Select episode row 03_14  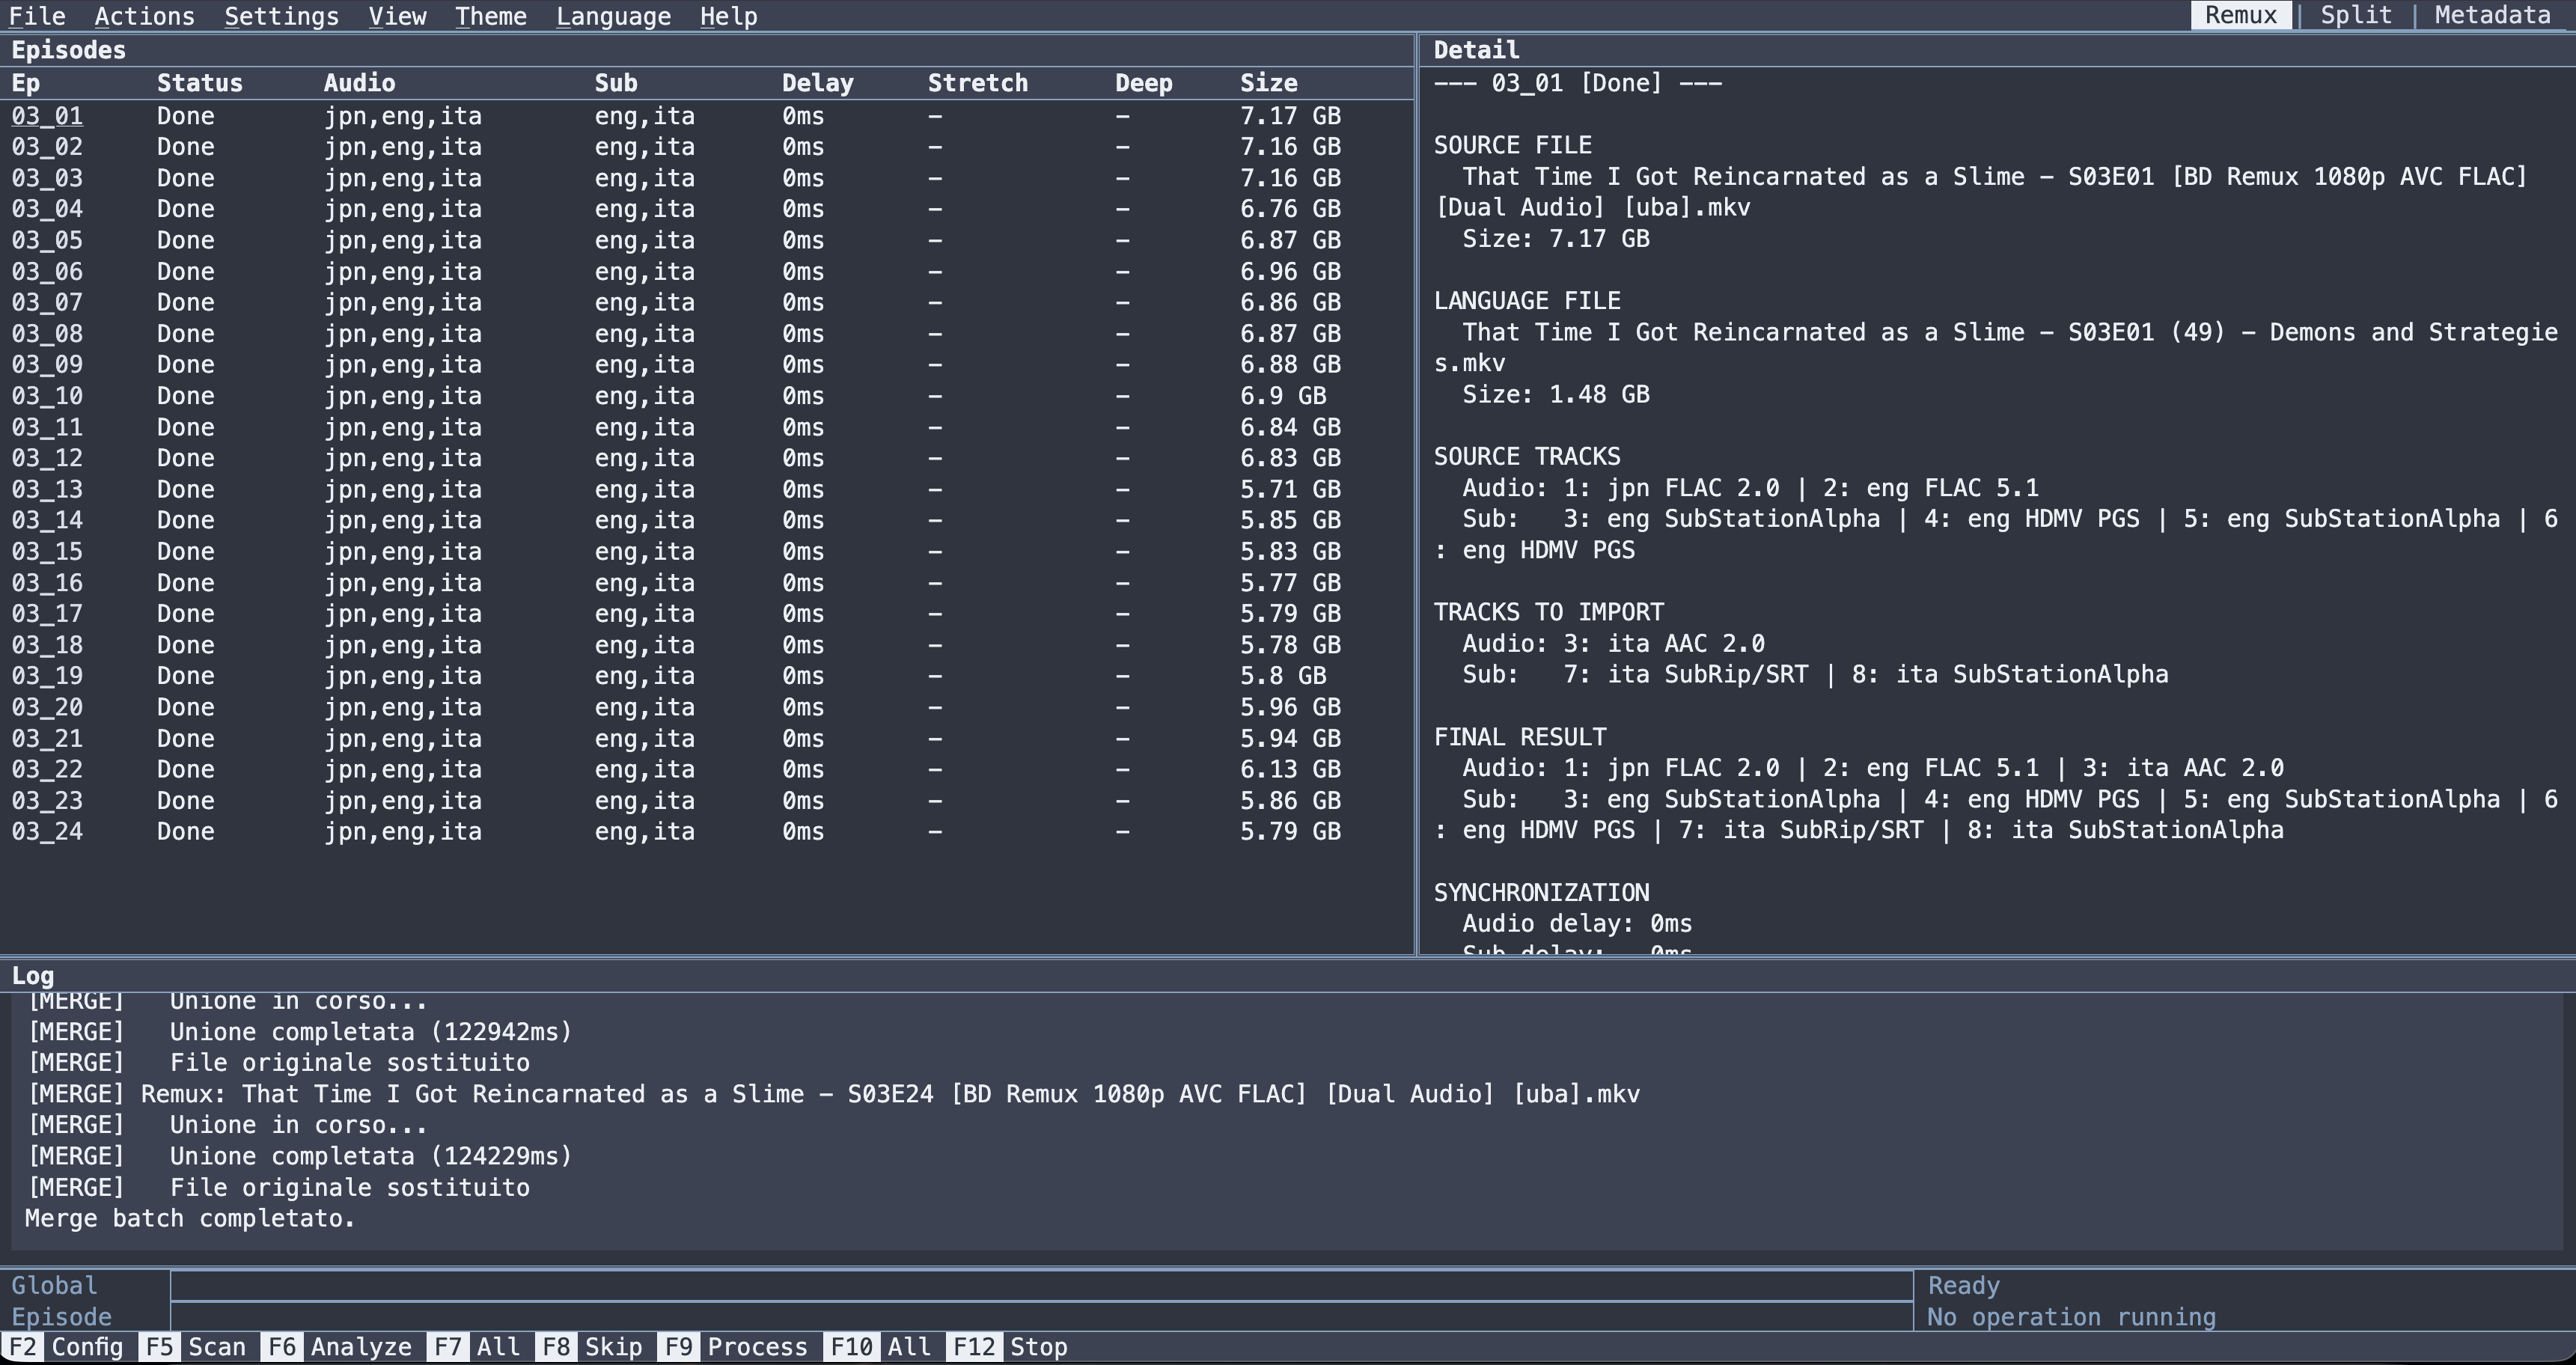click(x=706, y=521)
